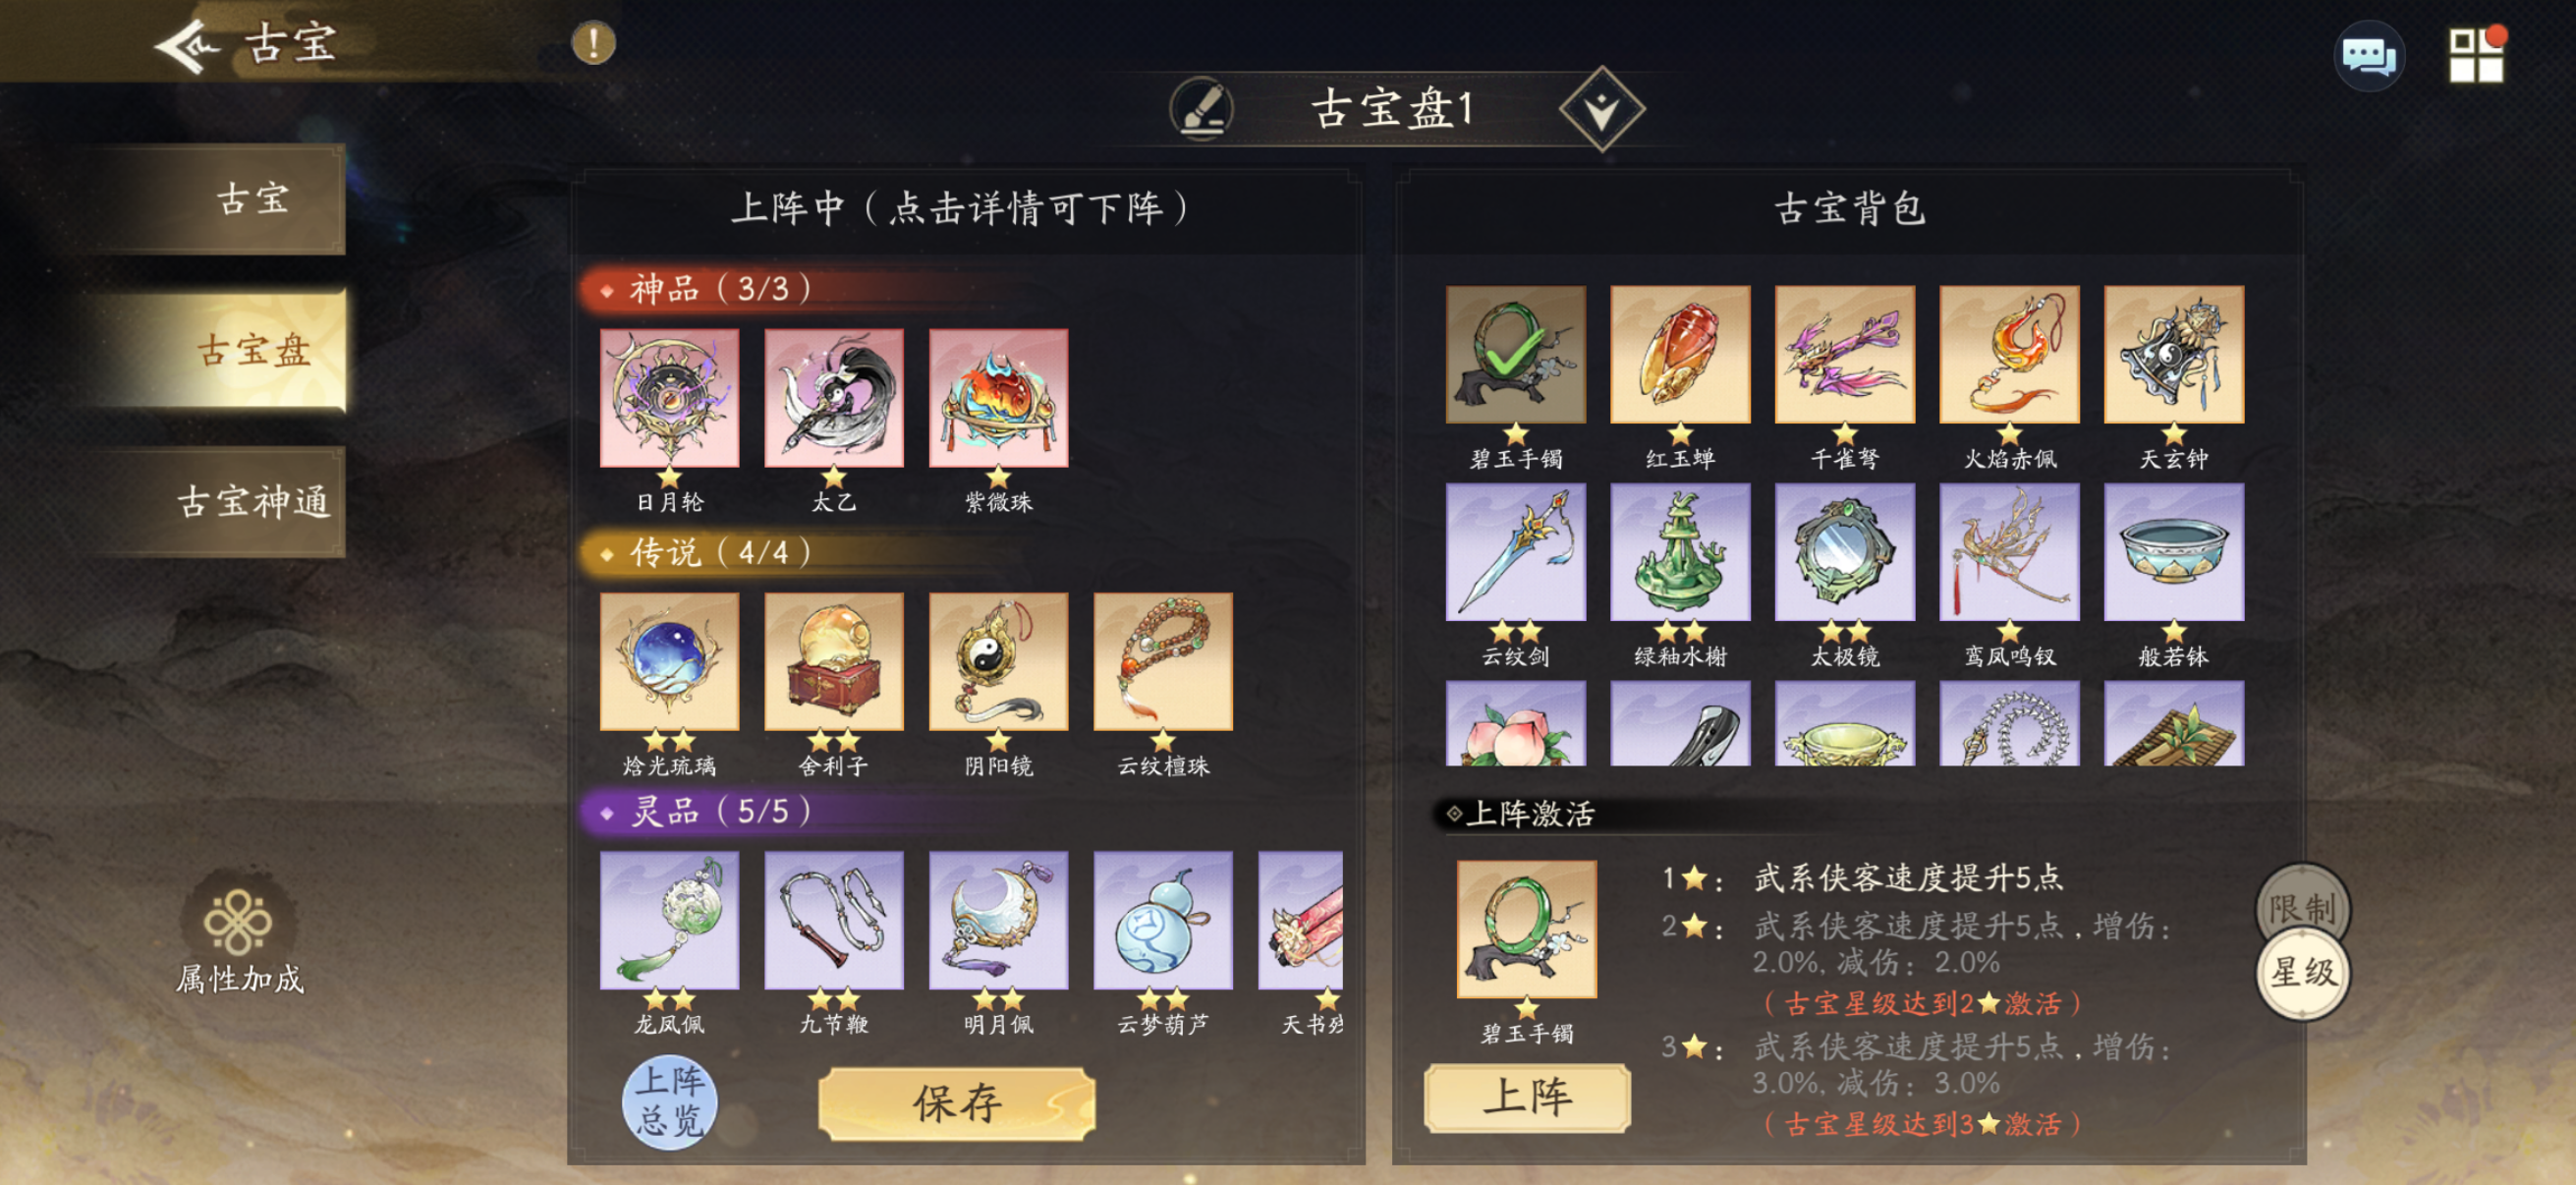Click the rename pencil icon beside 古宝盘1
The width and height of the screenshot is (2576, 1185).
[x=1201, y=109]
